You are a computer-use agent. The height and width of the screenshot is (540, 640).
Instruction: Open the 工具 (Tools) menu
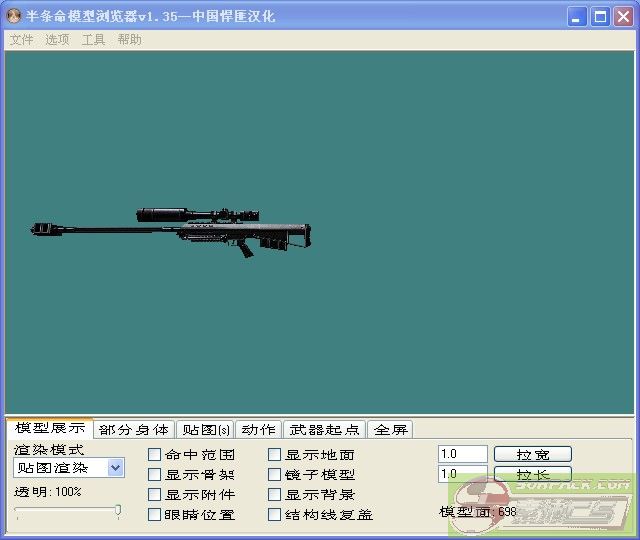click(x=93, y=40)
